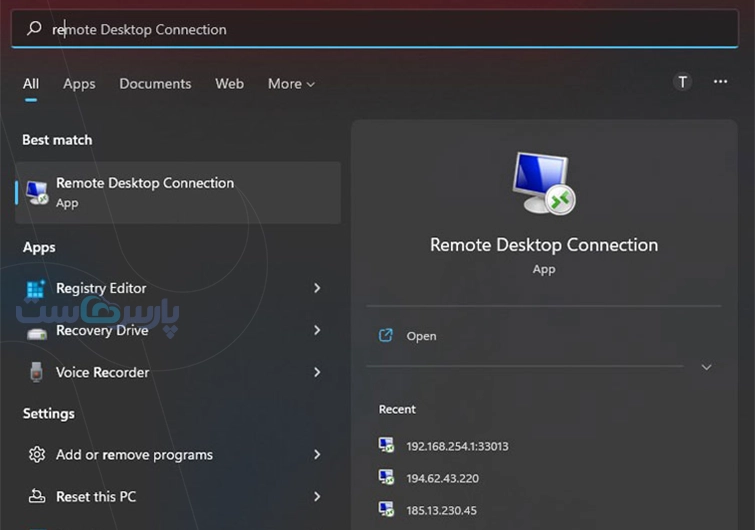The height and width of the screenshot is (530, 755).
Task: Click the icon beside 194.62.43.220
Action: coord(386,477)
